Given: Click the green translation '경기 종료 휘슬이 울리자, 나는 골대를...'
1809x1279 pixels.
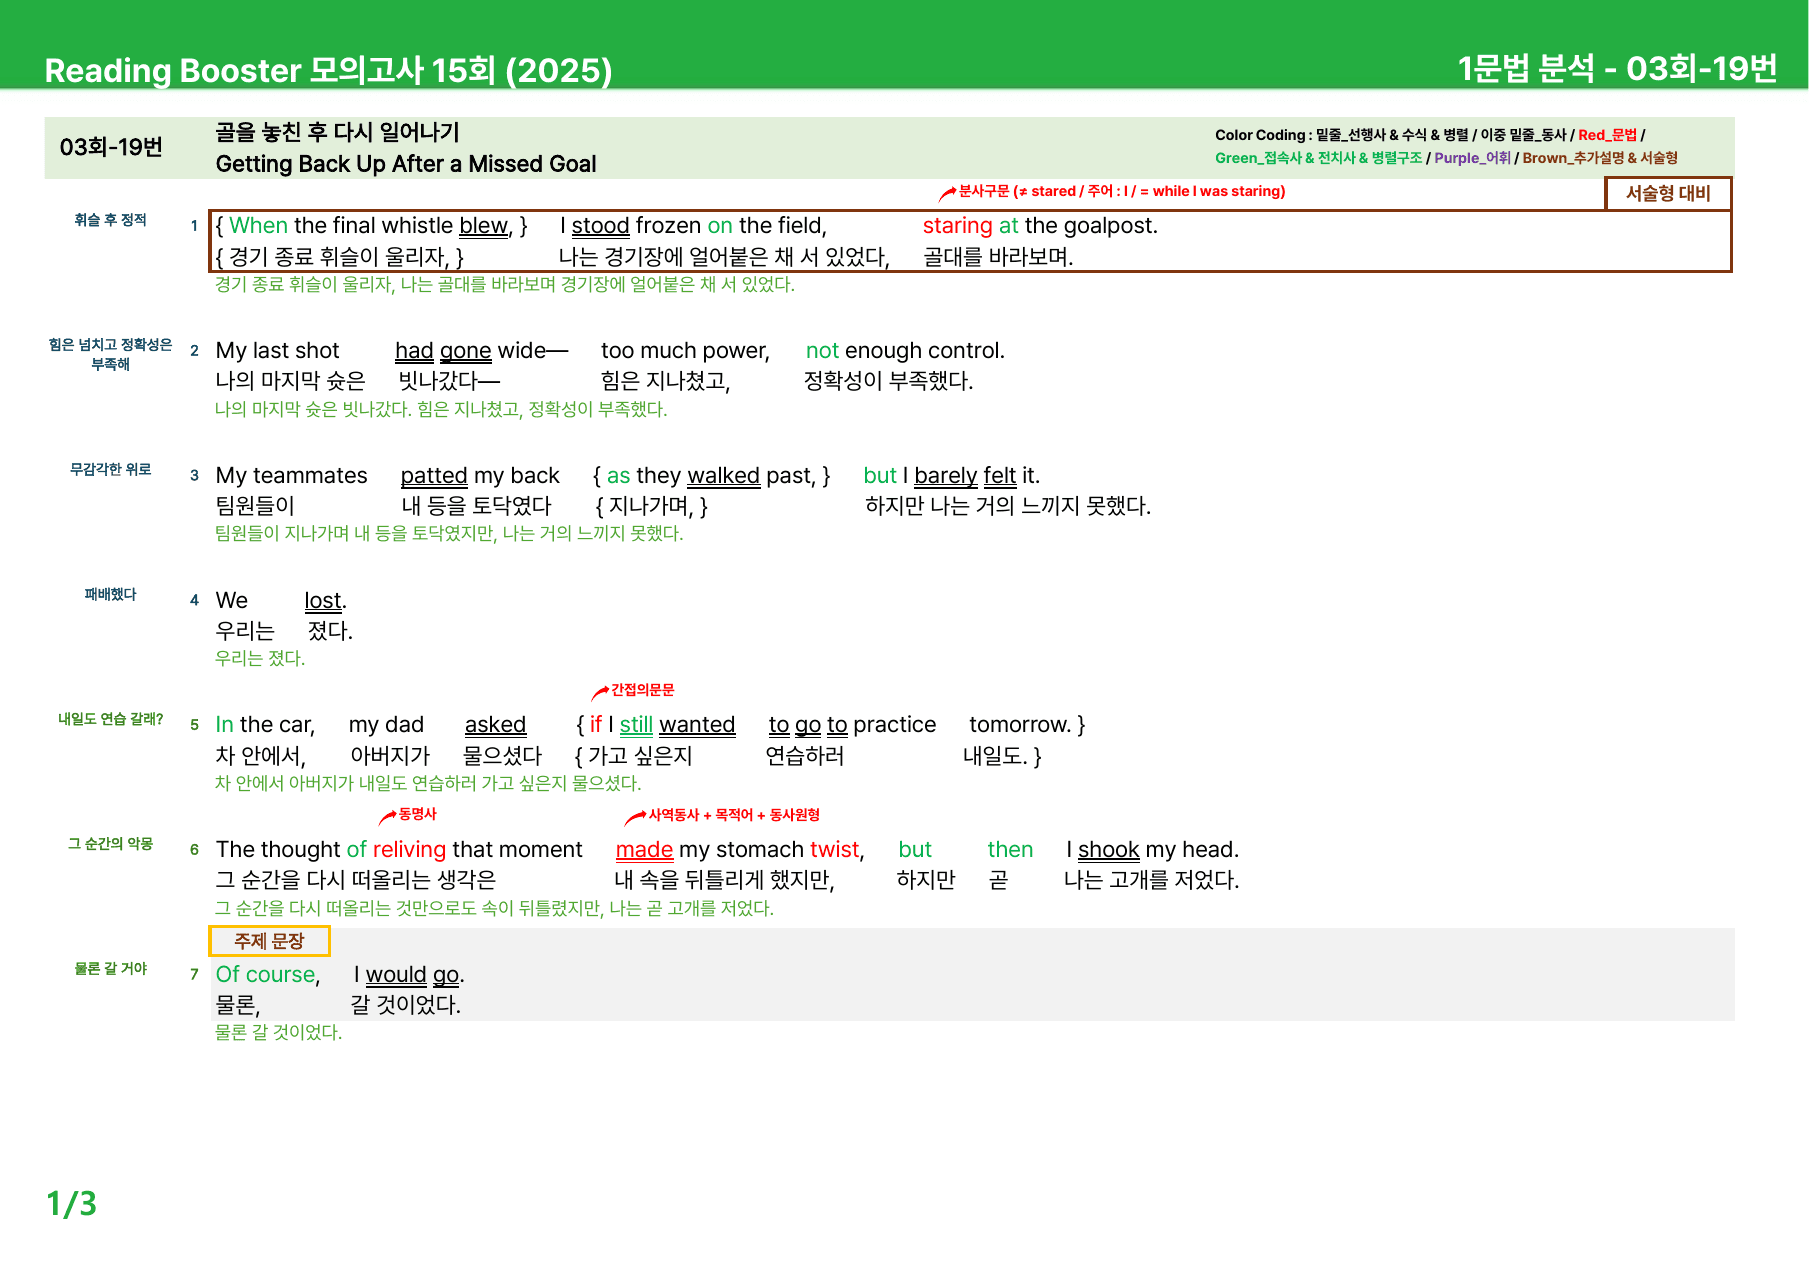Looking at the screenshot, I should (x=505, y=284).
